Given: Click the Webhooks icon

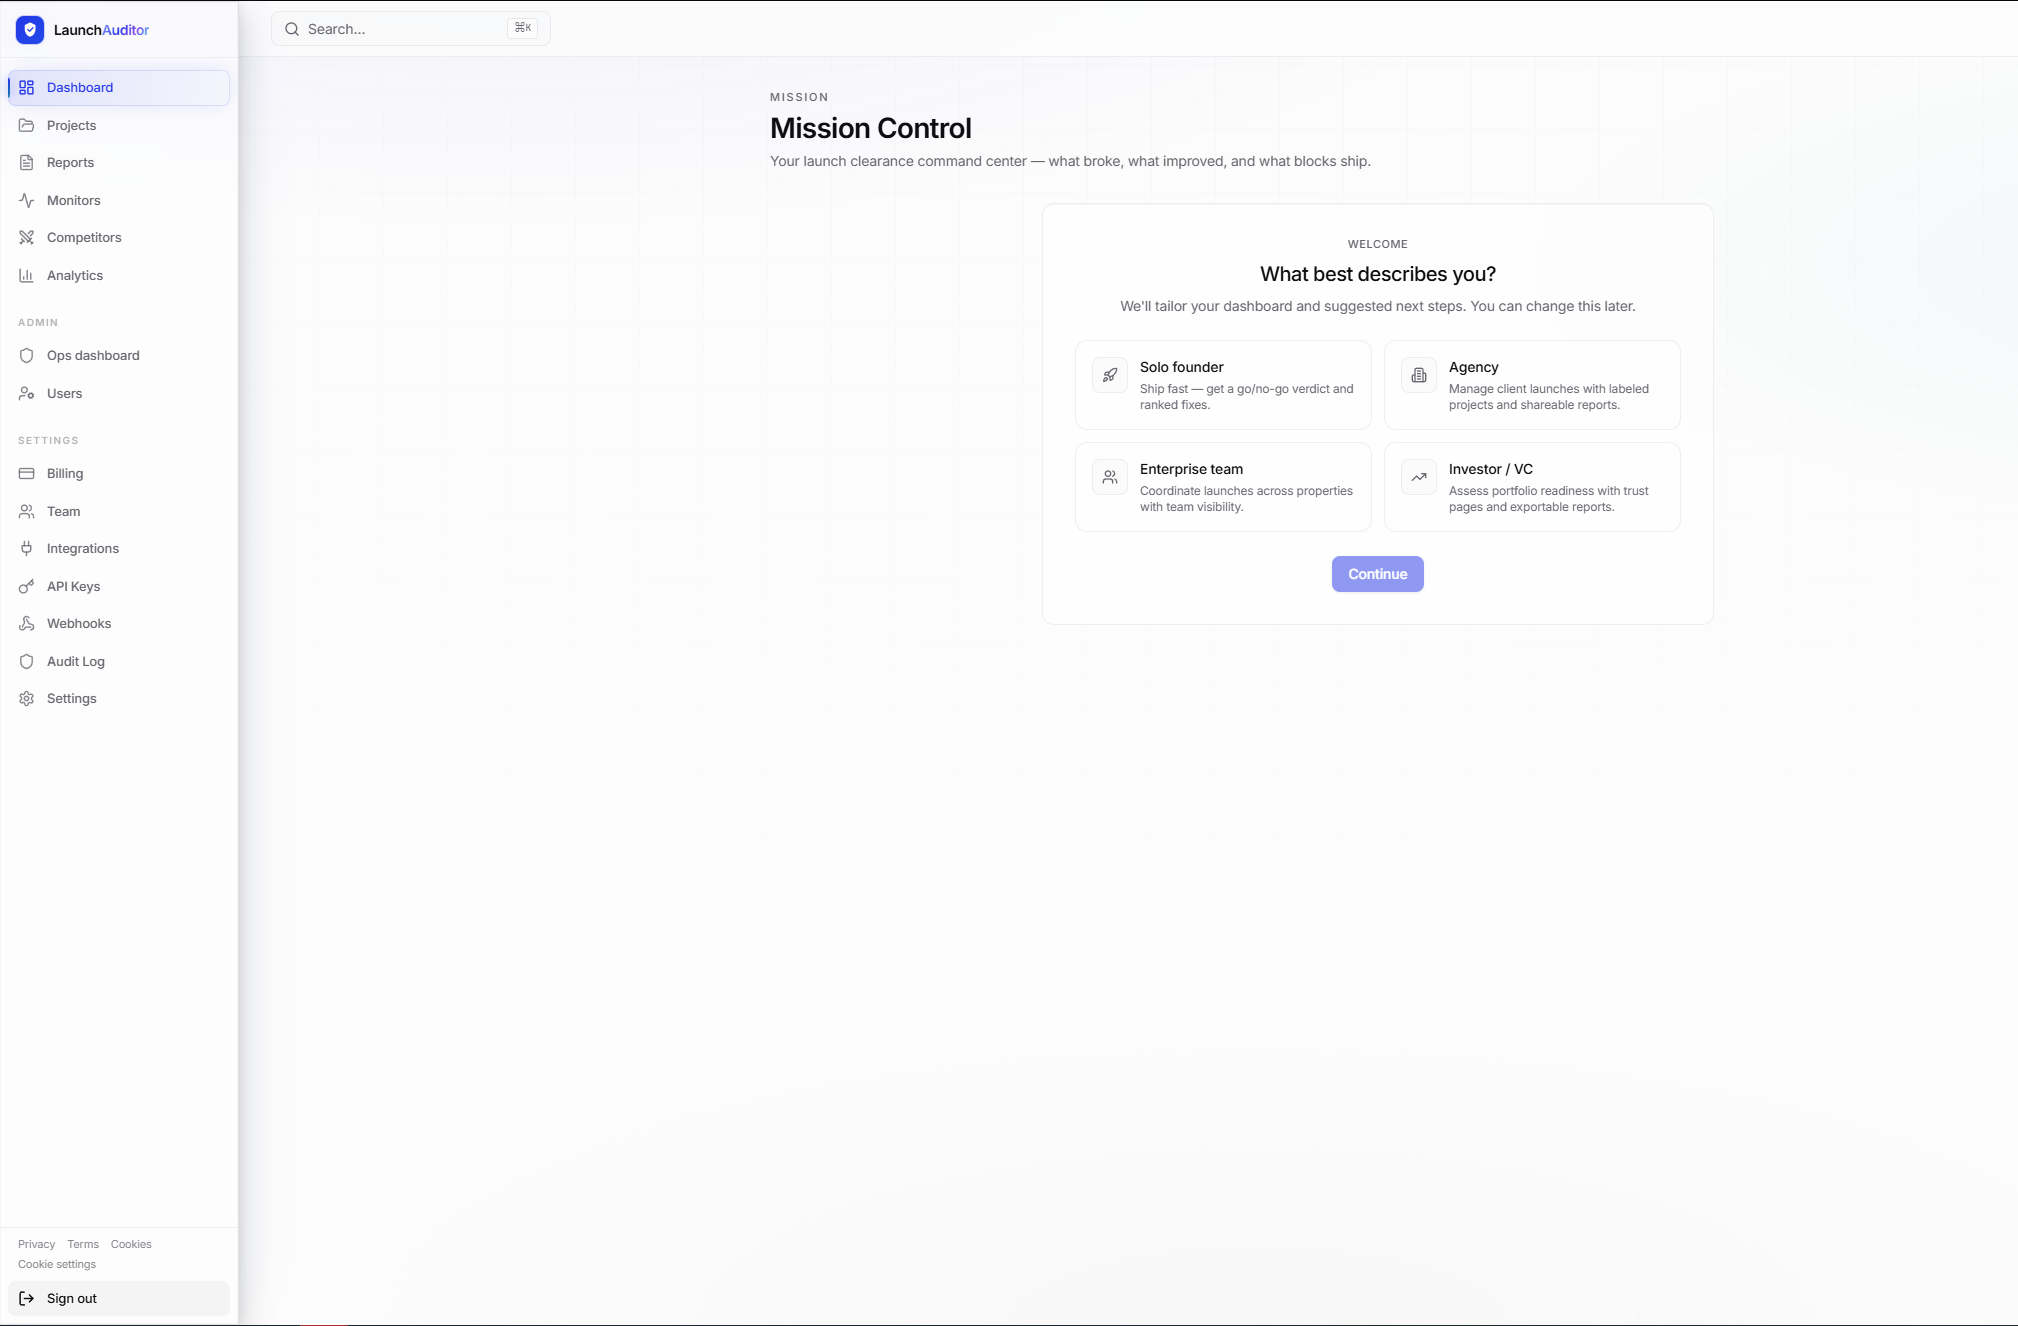Looking at the screenshot, I should click(x=27, y=624).
